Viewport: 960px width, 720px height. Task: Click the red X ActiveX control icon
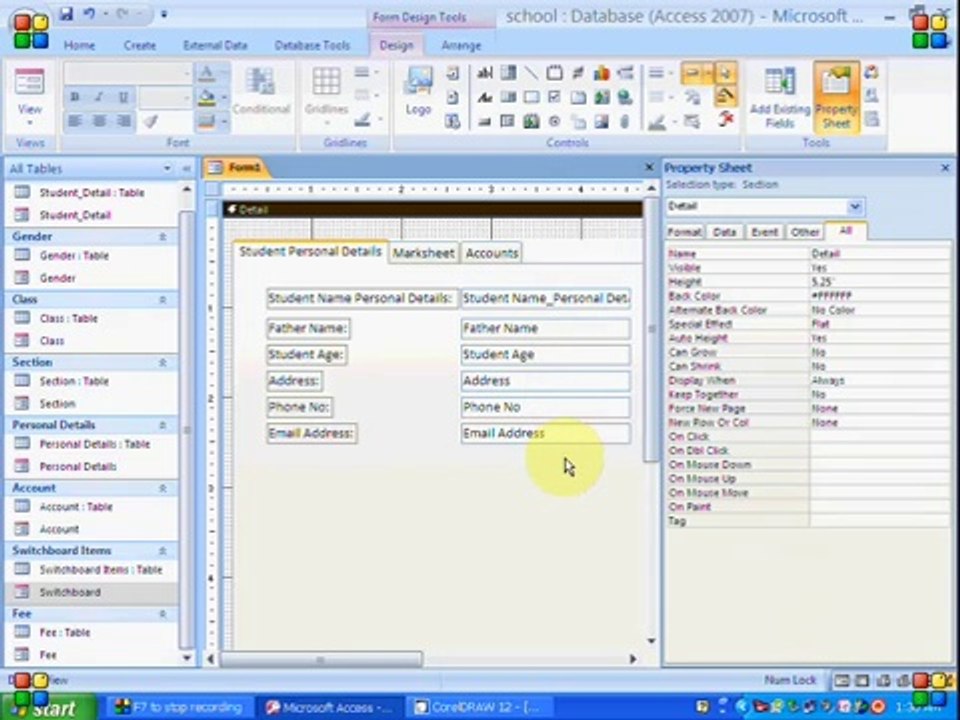point(726,118)
